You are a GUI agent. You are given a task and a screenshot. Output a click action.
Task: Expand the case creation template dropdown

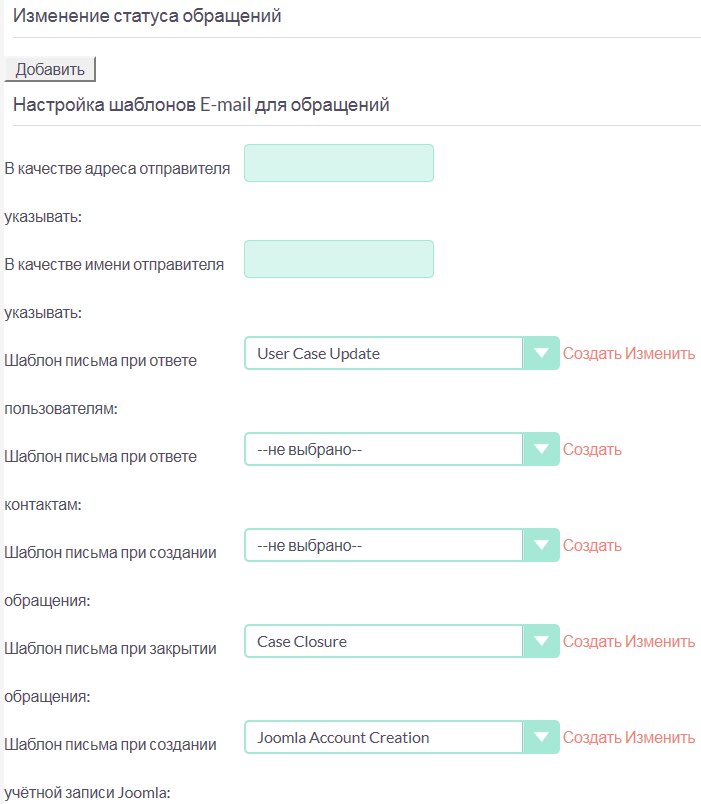(x=401, y=546)
